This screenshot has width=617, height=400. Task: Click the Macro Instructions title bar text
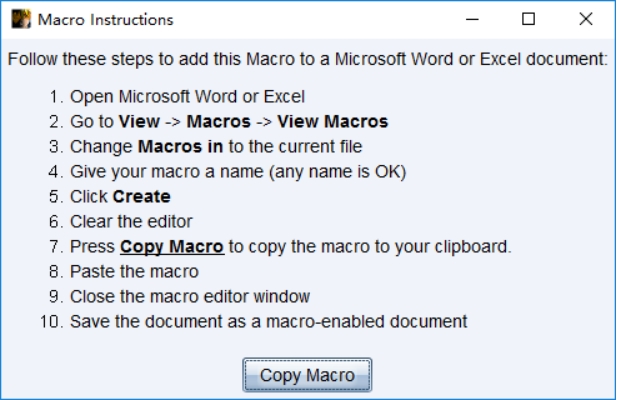coord(104,19)
